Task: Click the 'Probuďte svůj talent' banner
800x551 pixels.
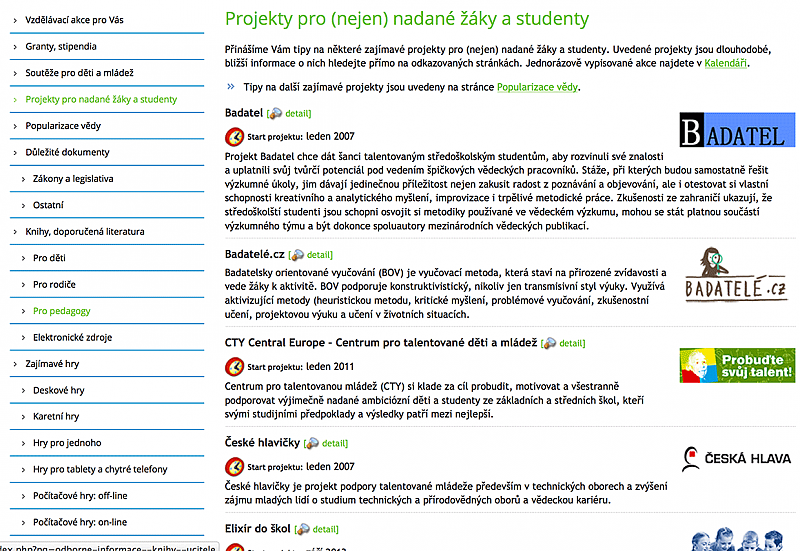Action: [x=737, y=365]
